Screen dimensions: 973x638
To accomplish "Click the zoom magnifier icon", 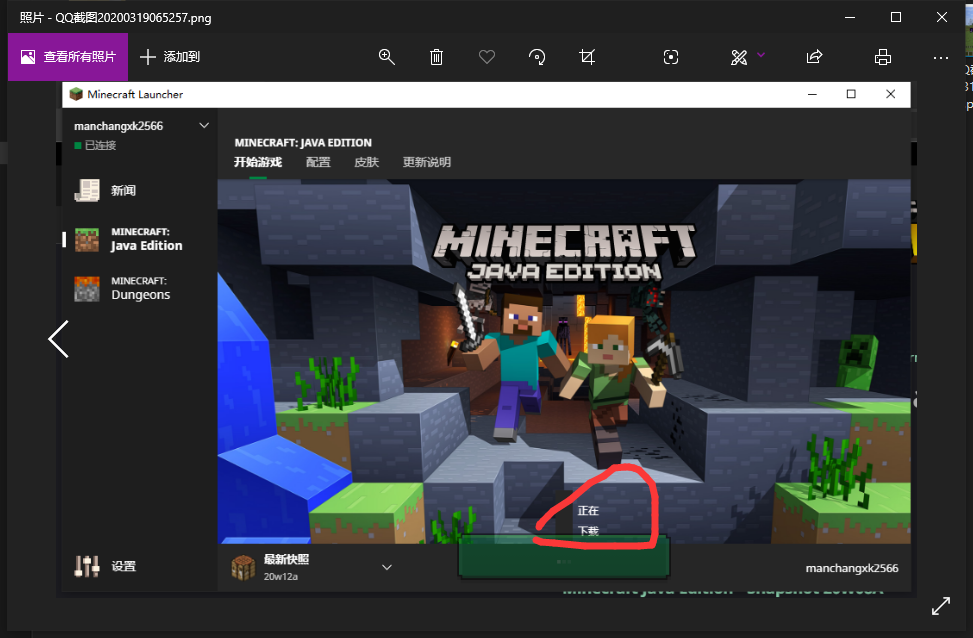I will point(387,57).
